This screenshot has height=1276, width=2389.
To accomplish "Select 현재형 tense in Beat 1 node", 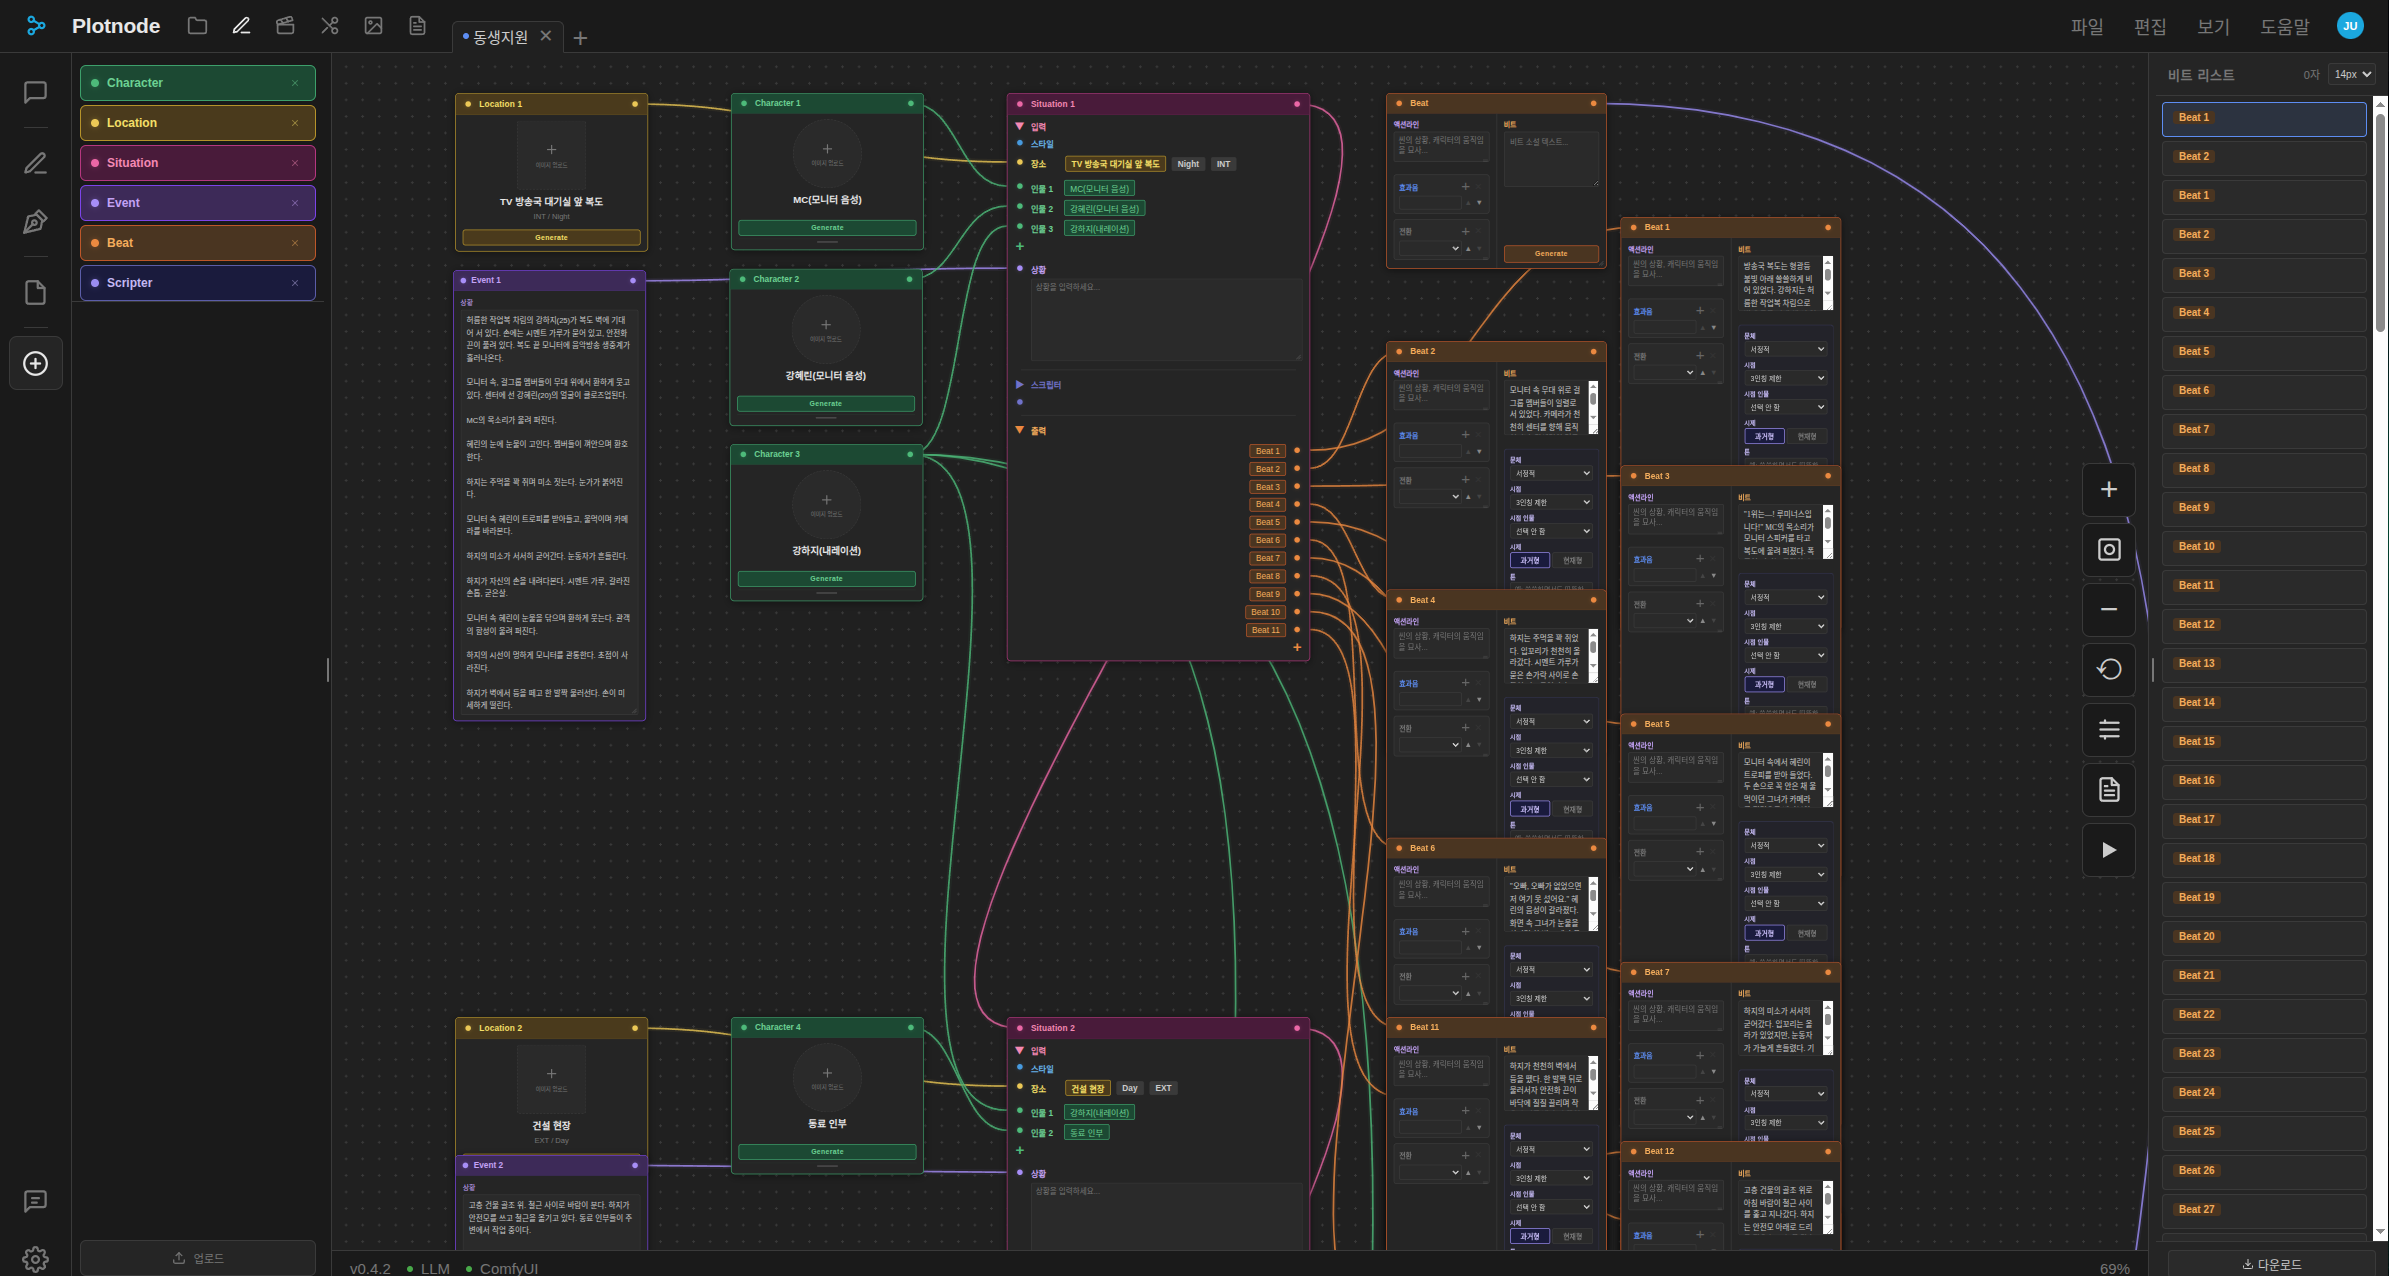I will click(x=1807, y=436).
